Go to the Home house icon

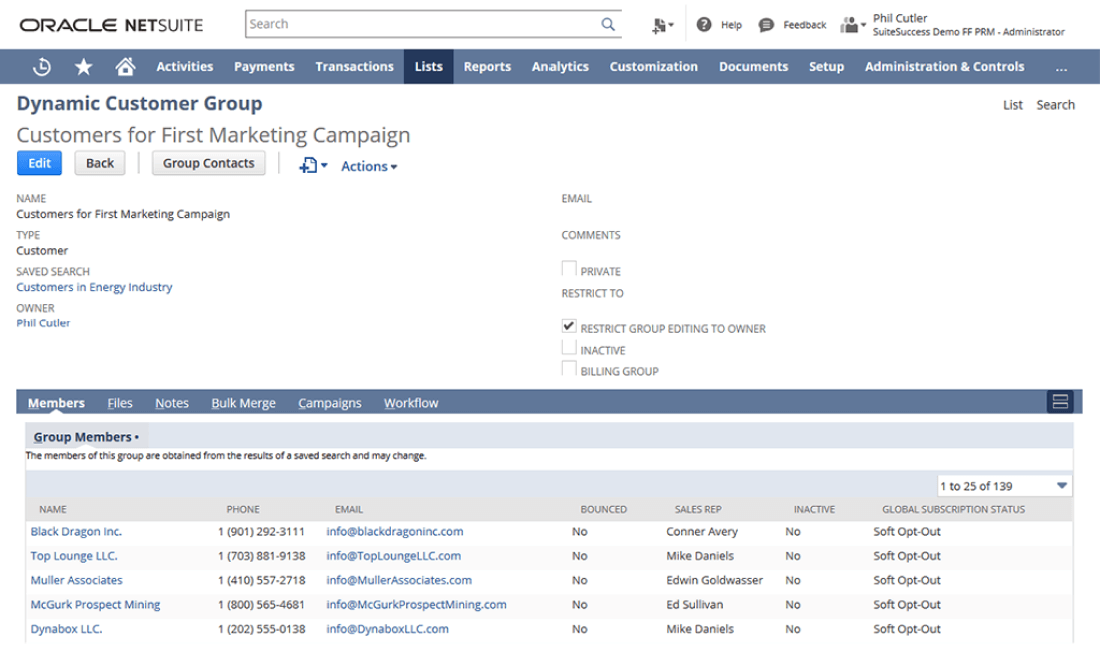125,67
